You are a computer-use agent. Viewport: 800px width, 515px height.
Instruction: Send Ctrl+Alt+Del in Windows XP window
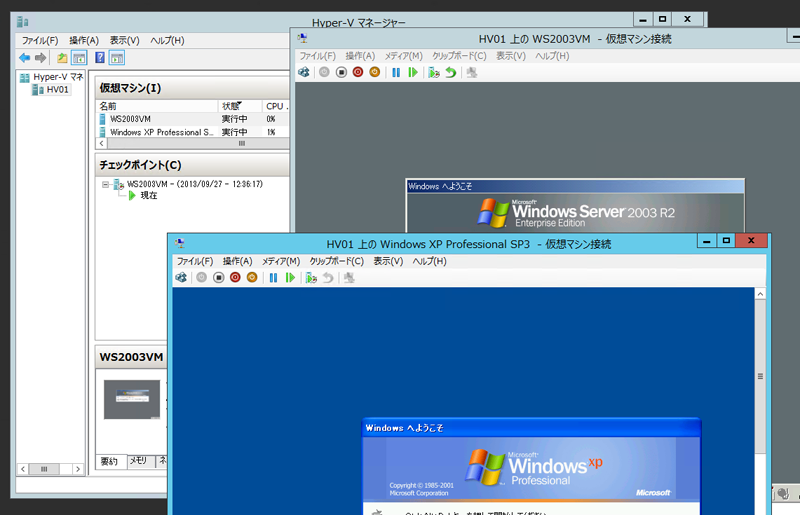[181, 278]
